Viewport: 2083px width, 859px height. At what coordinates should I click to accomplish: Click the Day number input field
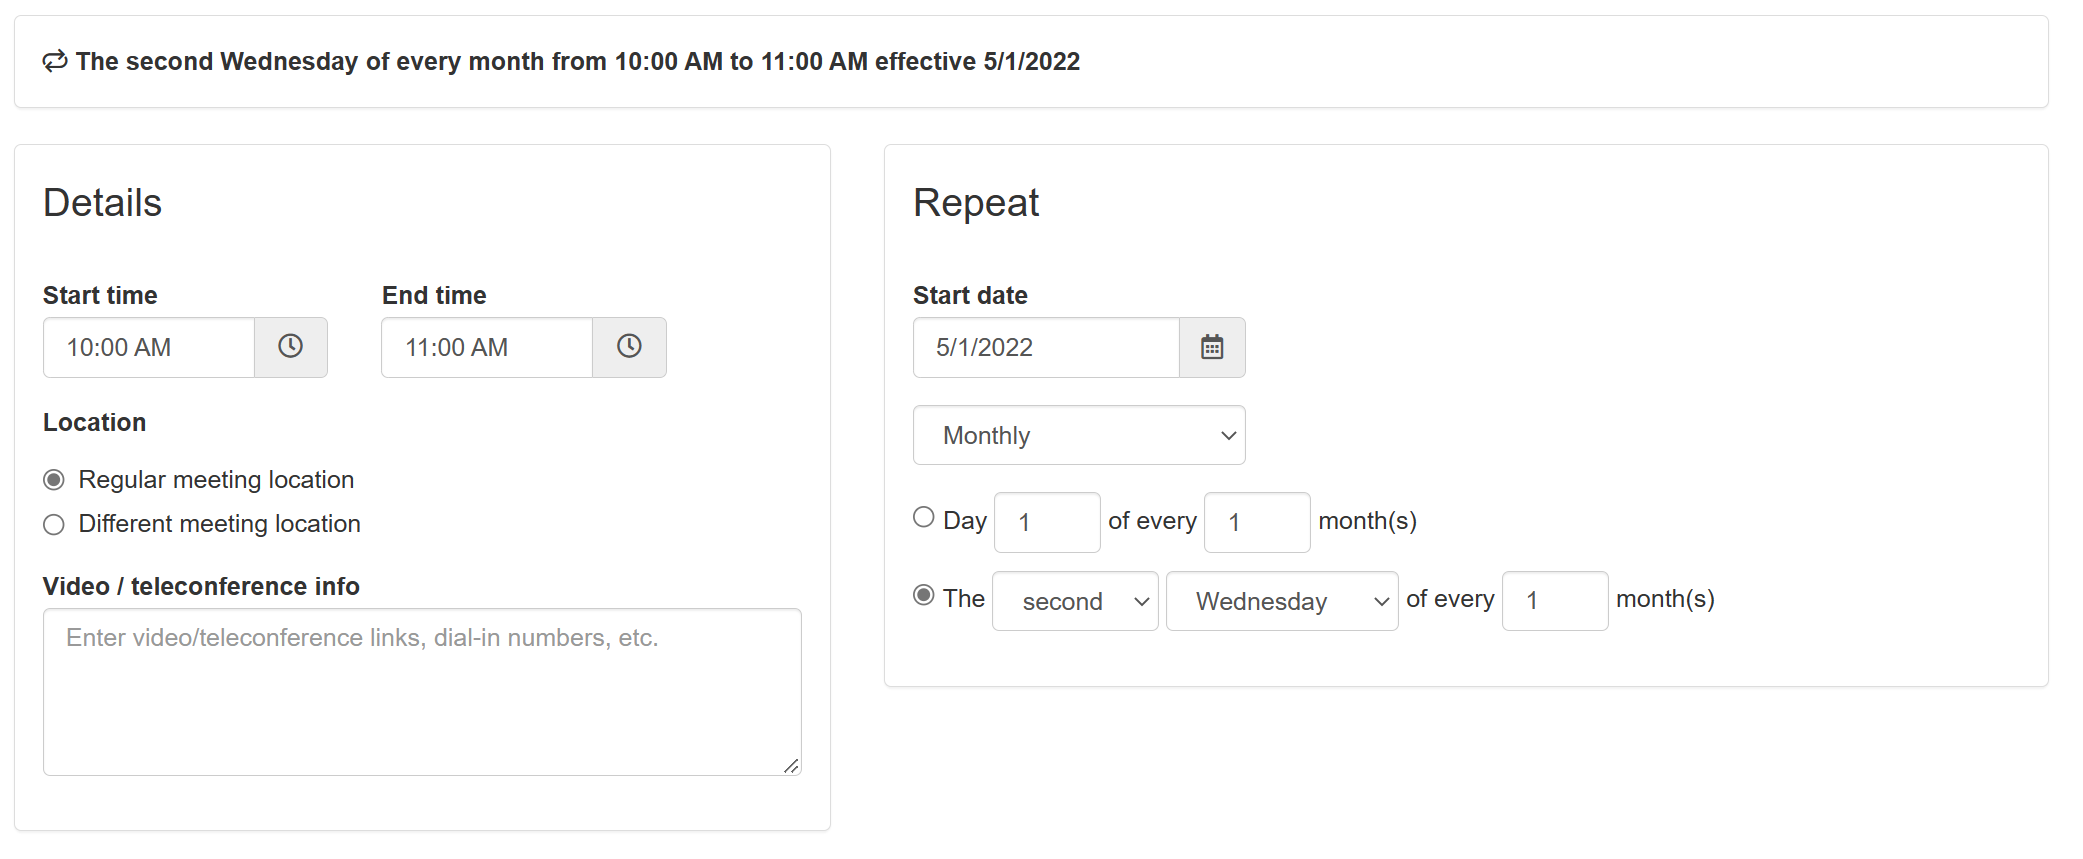tap(1046, 522)
